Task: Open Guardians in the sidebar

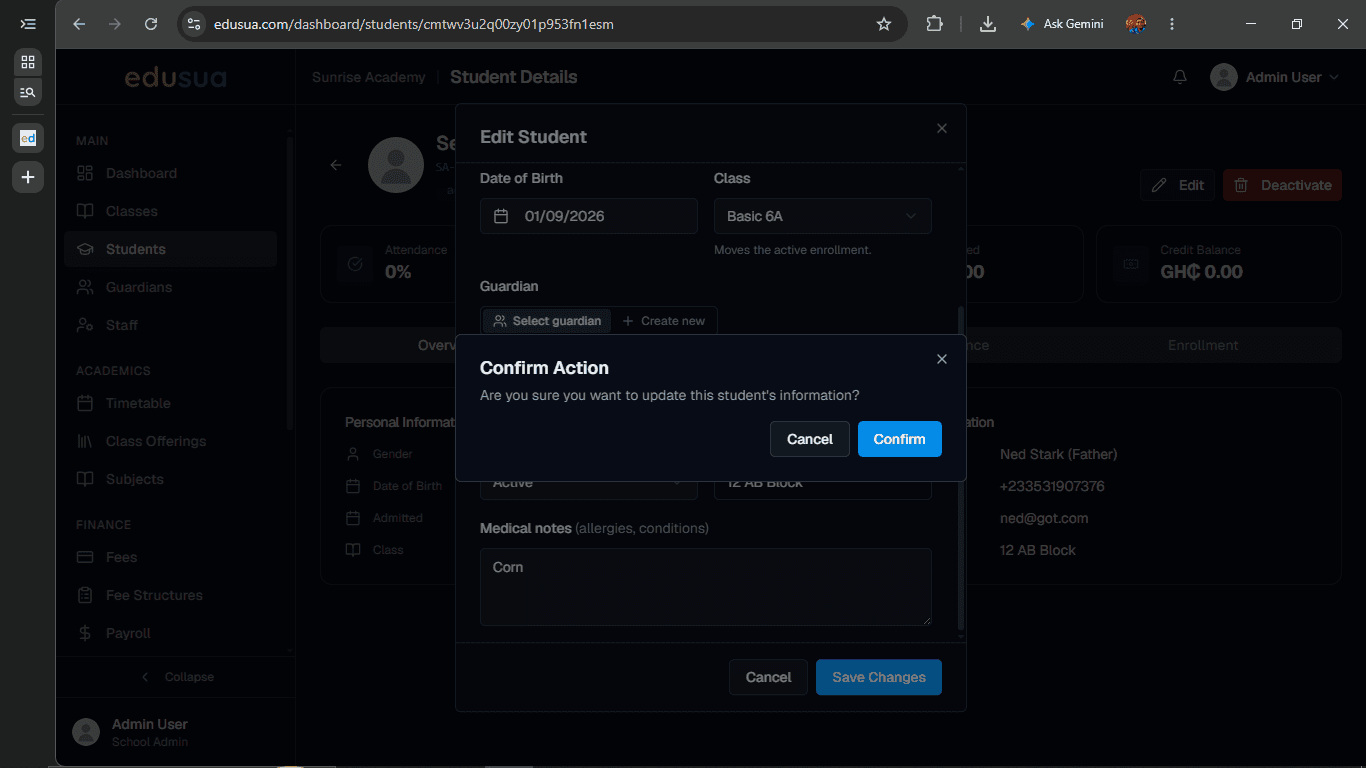Action: (170, 287)
